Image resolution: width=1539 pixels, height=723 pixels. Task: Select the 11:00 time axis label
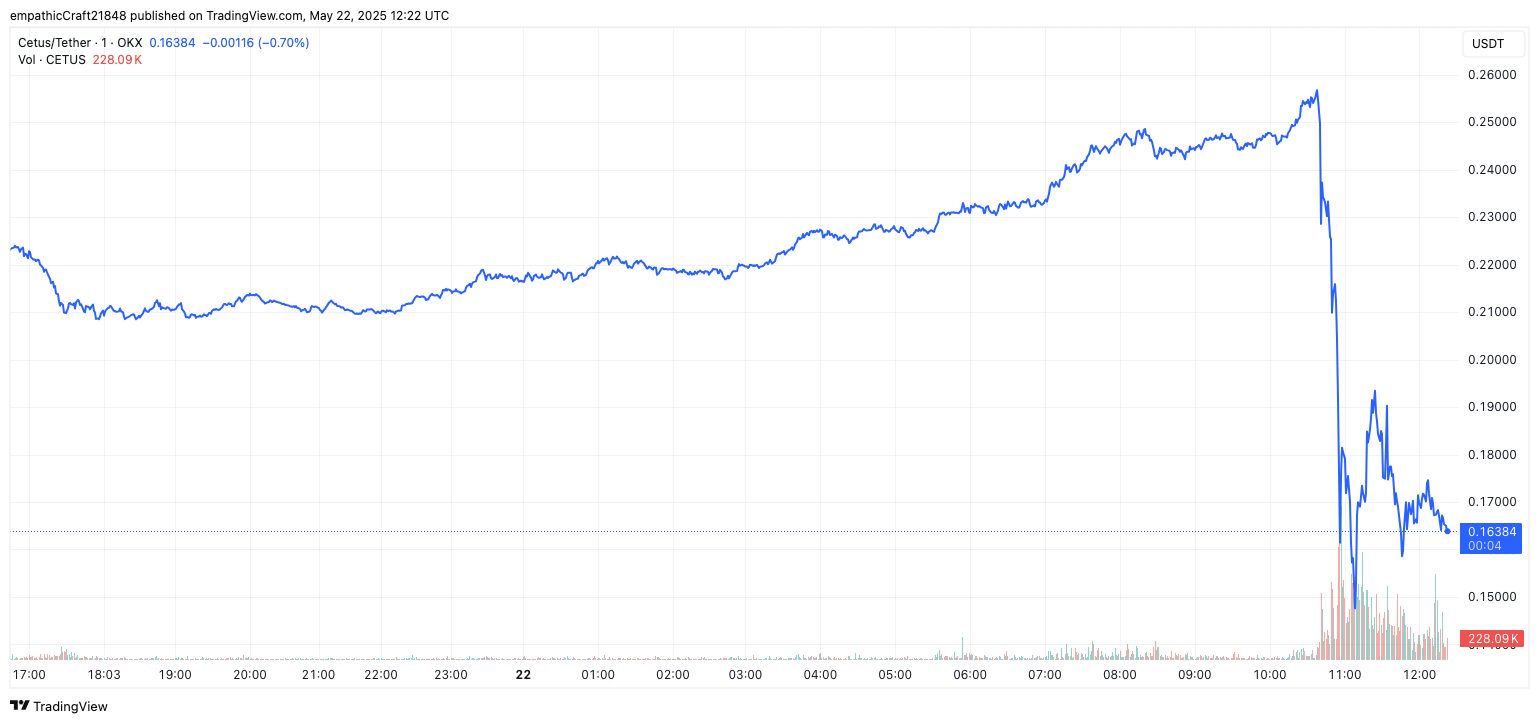tap(1344, 675)
